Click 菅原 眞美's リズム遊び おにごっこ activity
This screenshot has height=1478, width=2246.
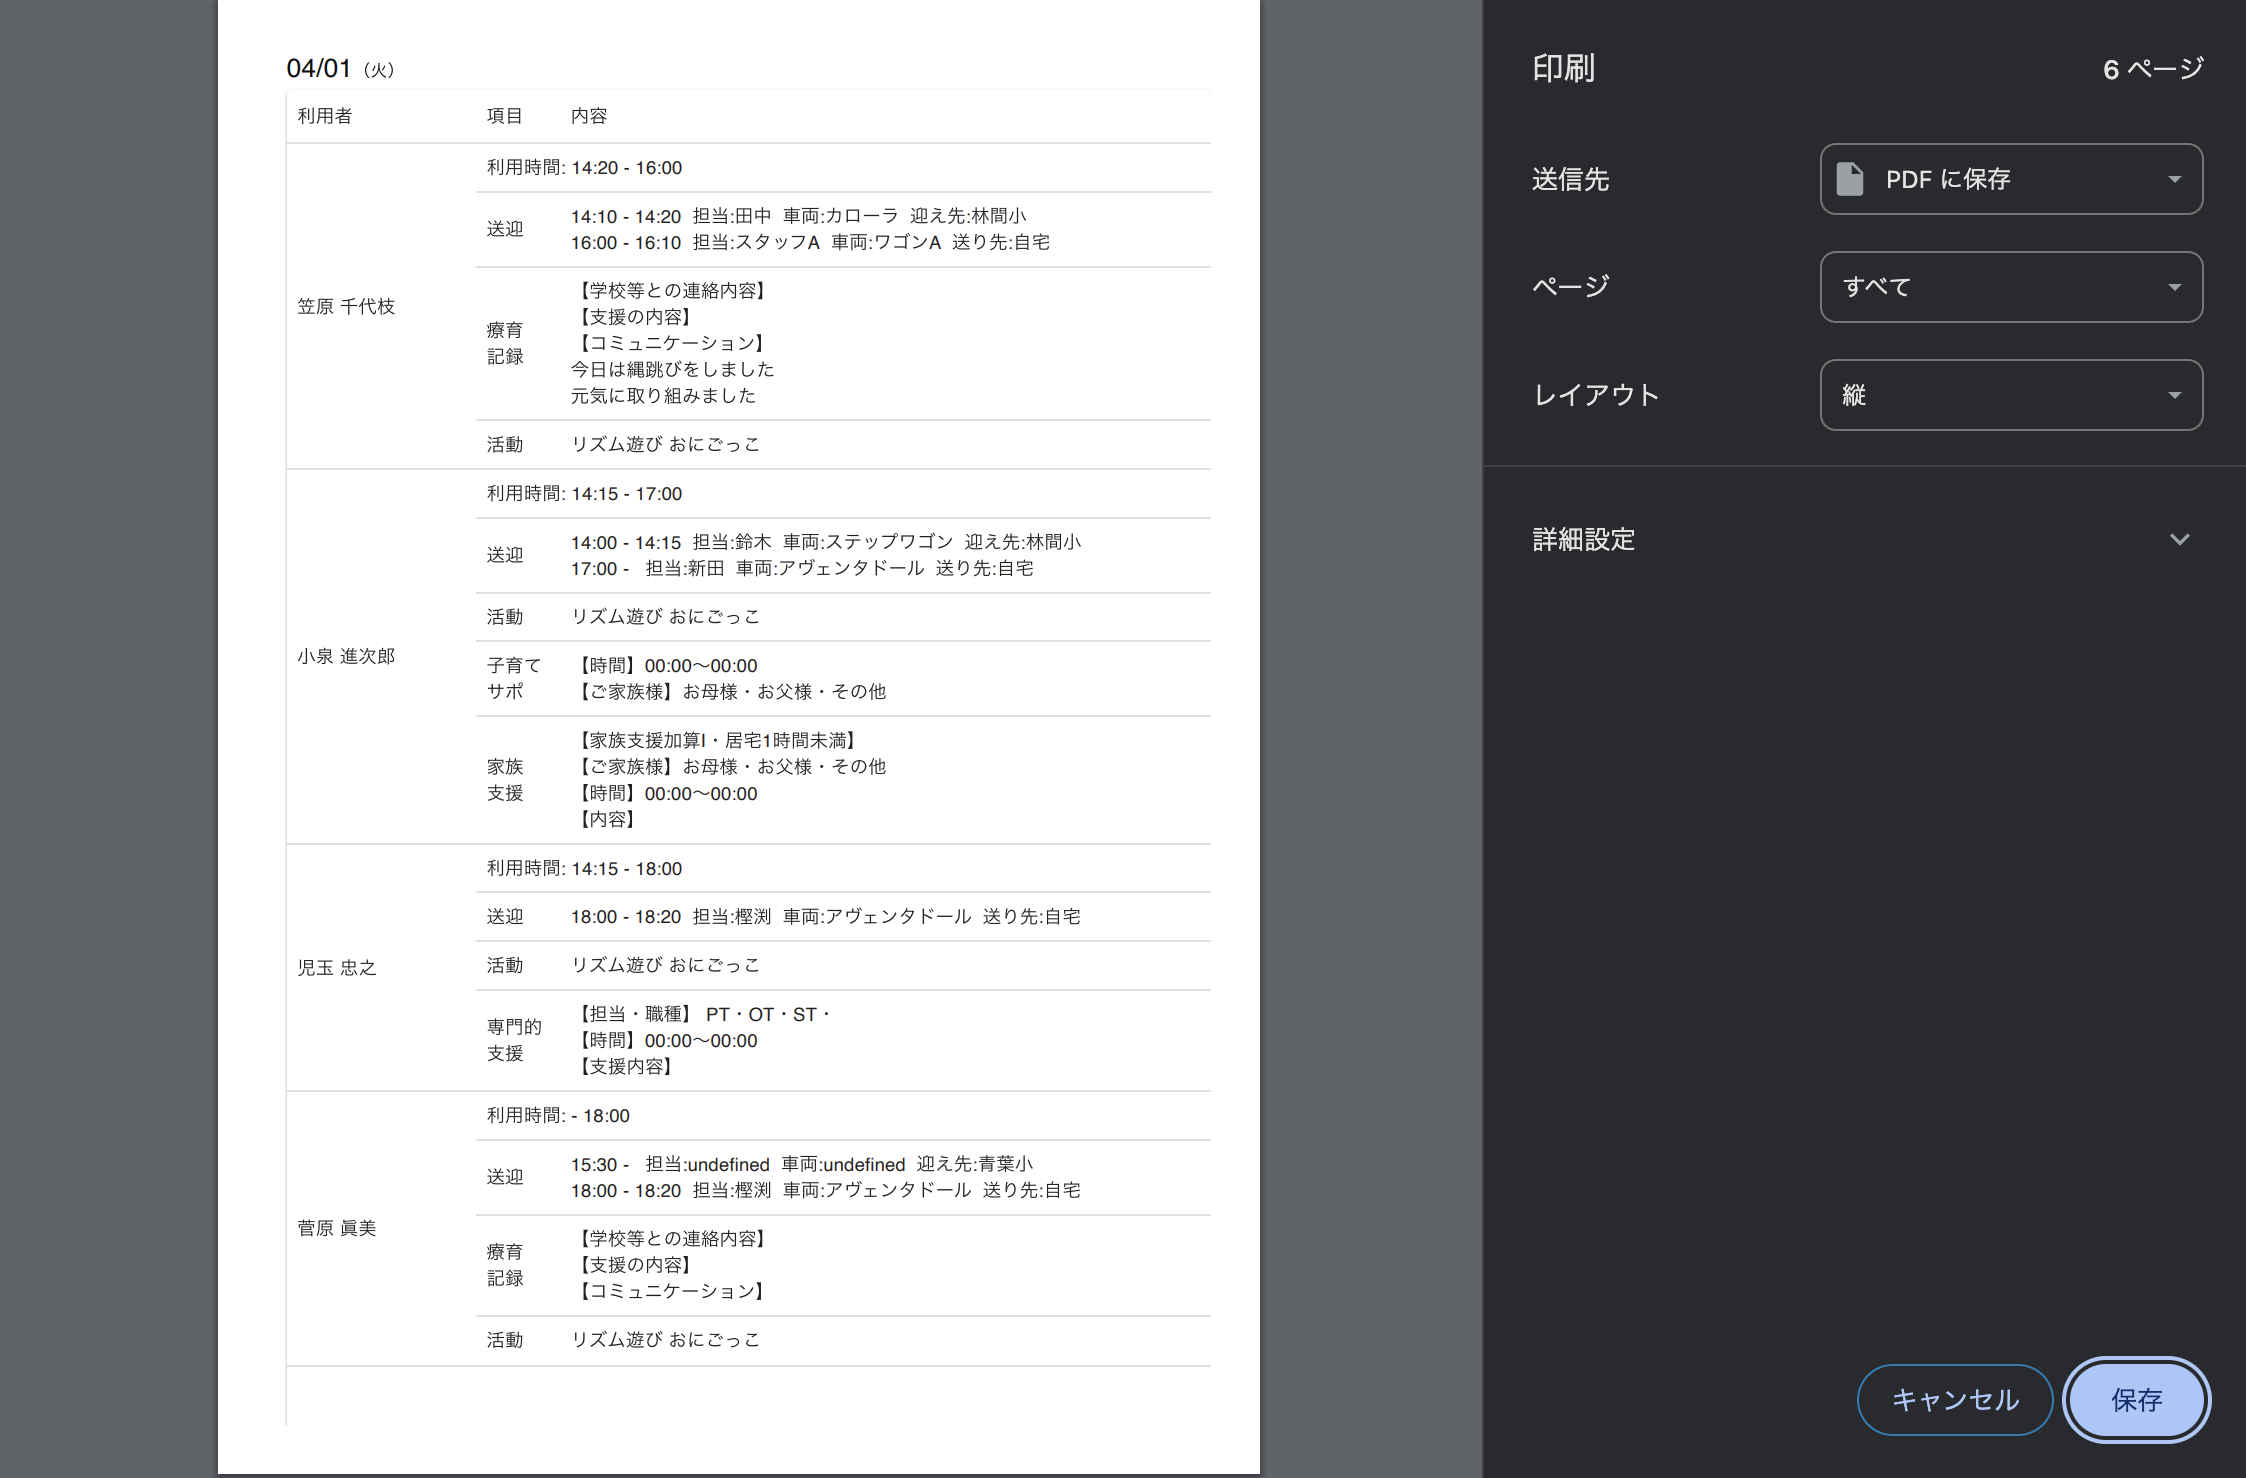pos(665,1340)
